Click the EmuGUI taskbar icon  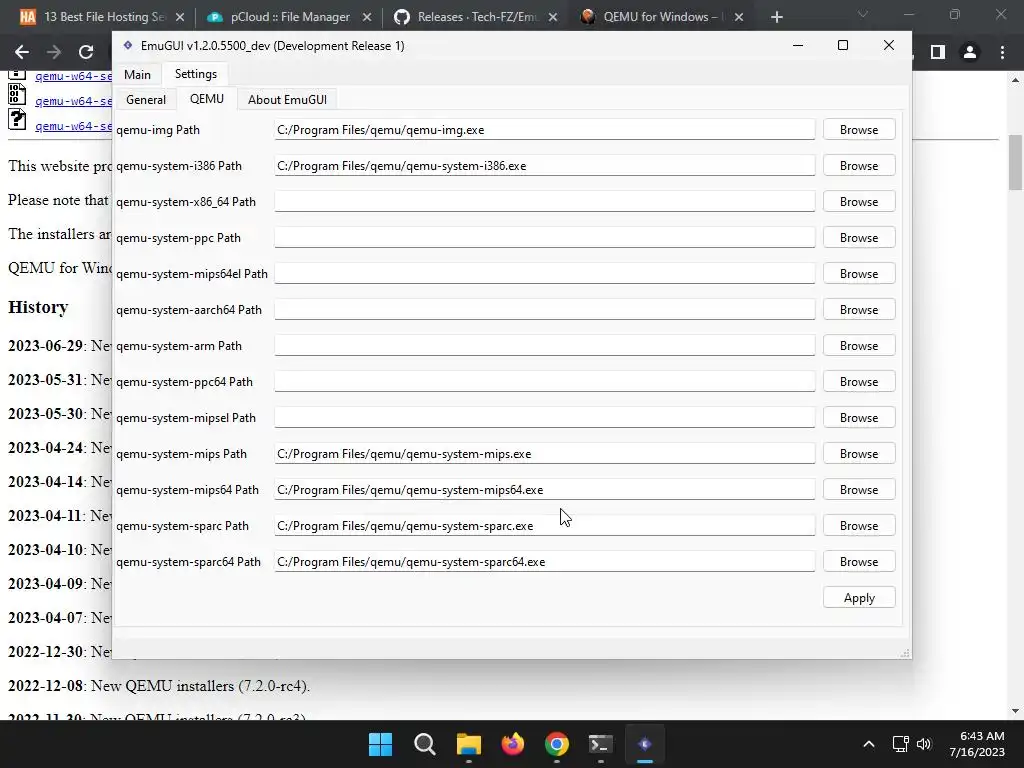[645, 744]
